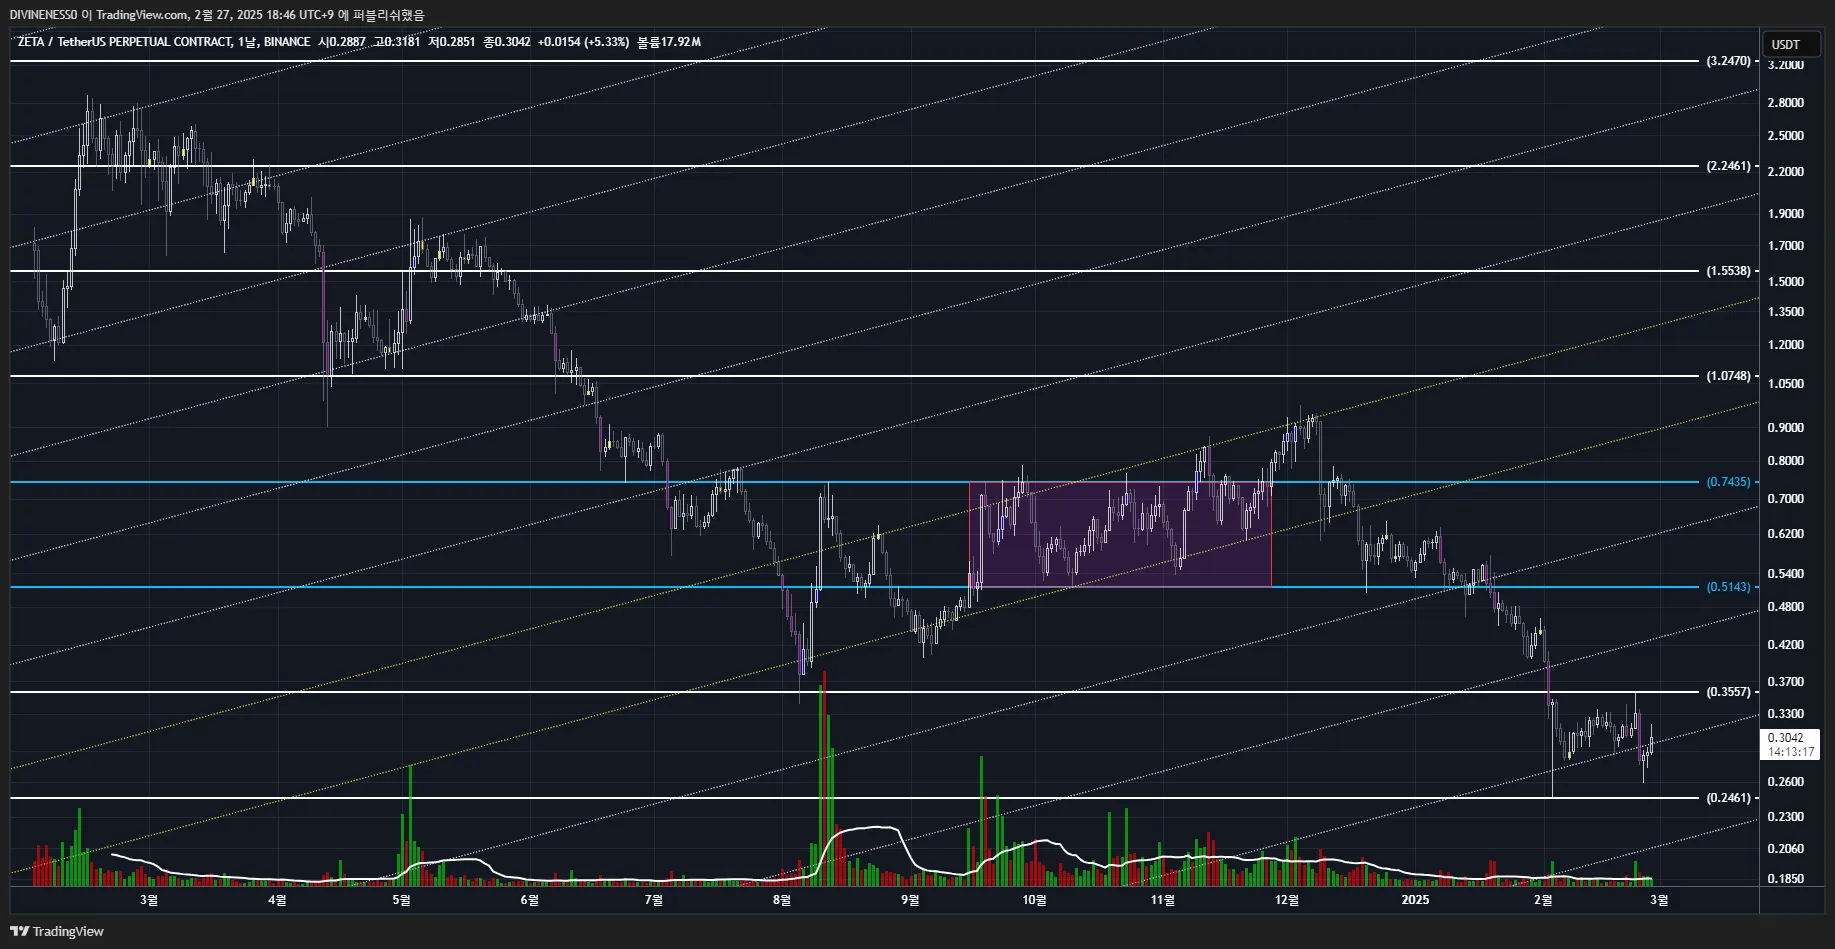Click 0.4800 on the price scale
Viewport: 1835px width, 949px height.
(x=1786, y=607)
